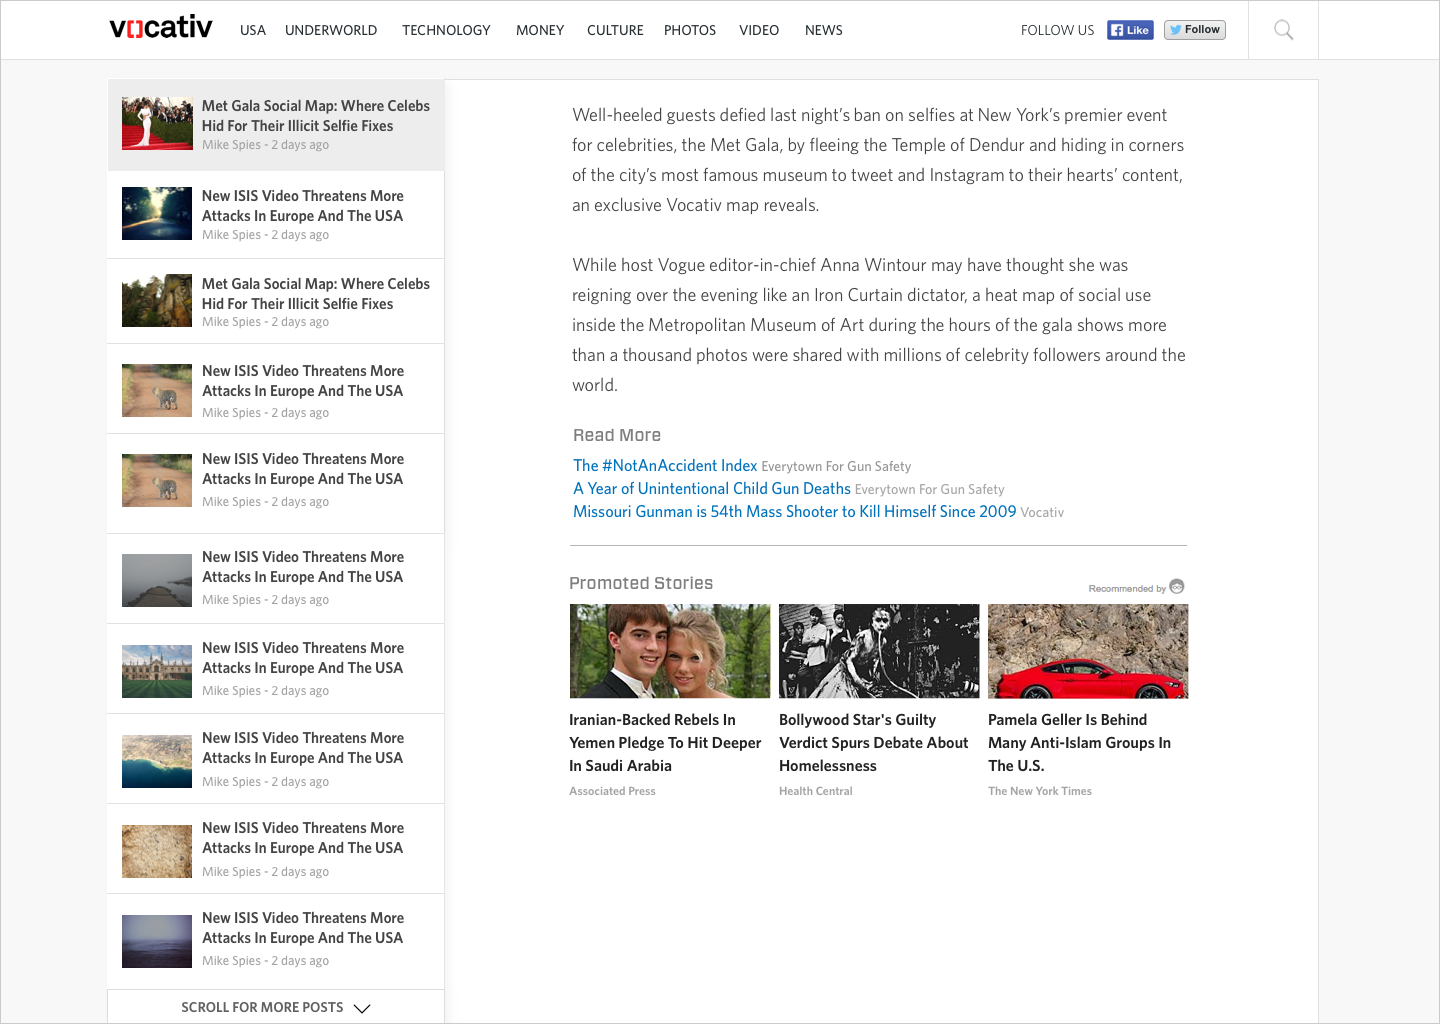Viewport: 1440px width, 1024px height.
Task: Open the rock formation Met Gala post thumbnail
Action: pos(157,300)
